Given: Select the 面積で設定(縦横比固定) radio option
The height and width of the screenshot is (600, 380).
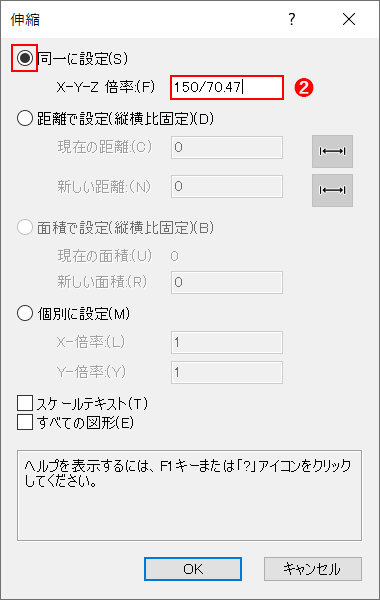Looking at the screenshot, I should tap(25, 228).
